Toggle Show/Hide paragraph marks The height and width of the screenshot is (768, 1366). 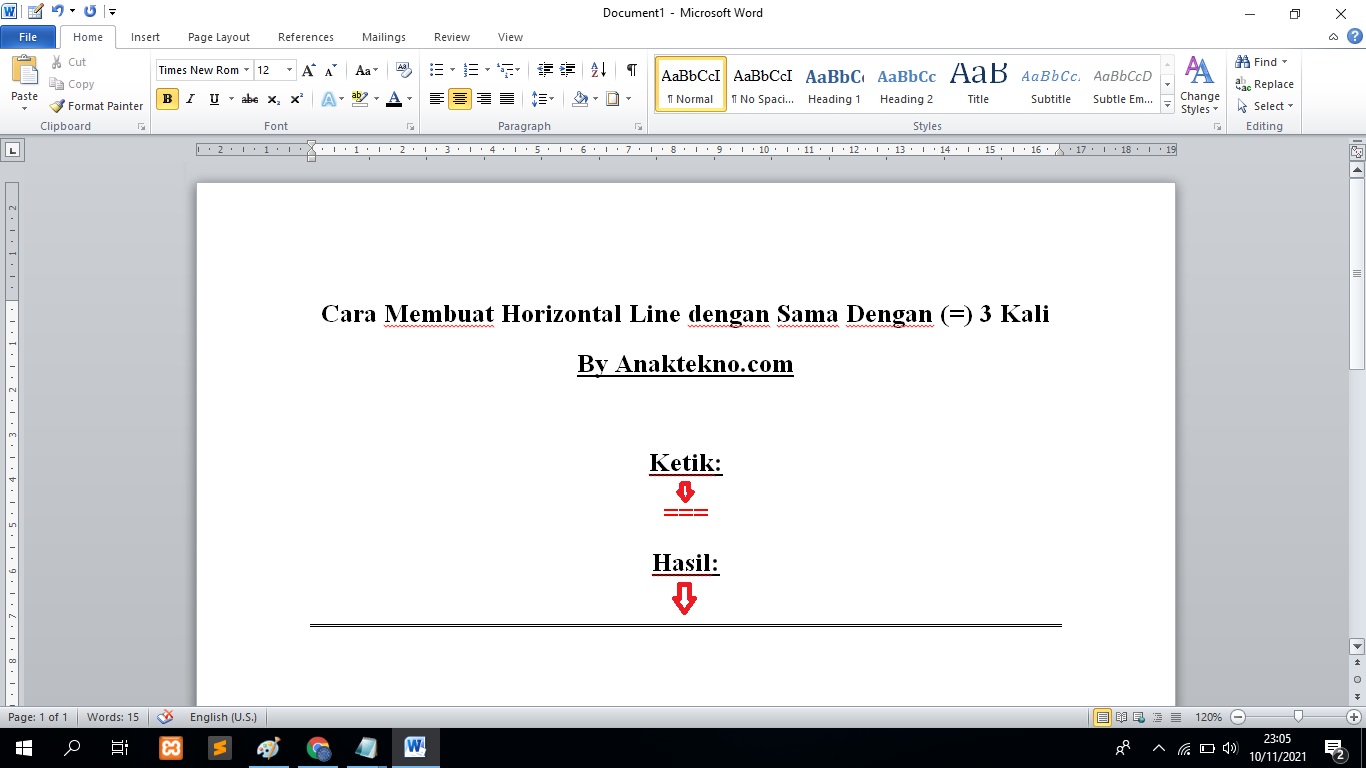[x=632, y=70]
